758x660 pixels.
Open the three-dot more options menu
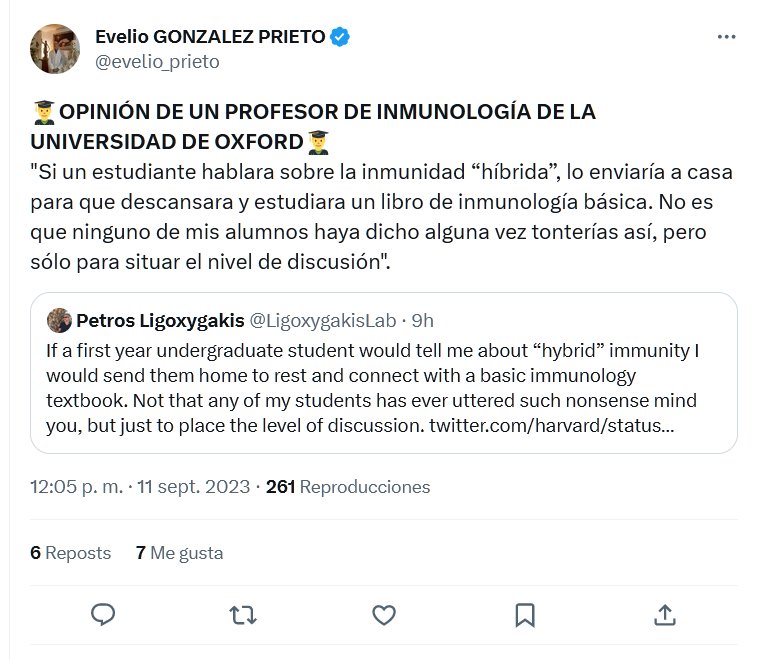point(727,37)
